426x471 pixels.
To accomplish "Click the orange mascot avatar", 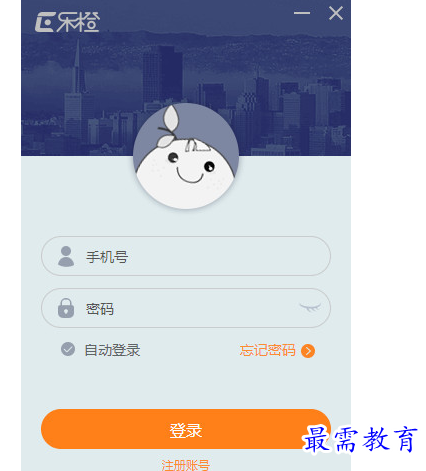I will coord(186,156).
